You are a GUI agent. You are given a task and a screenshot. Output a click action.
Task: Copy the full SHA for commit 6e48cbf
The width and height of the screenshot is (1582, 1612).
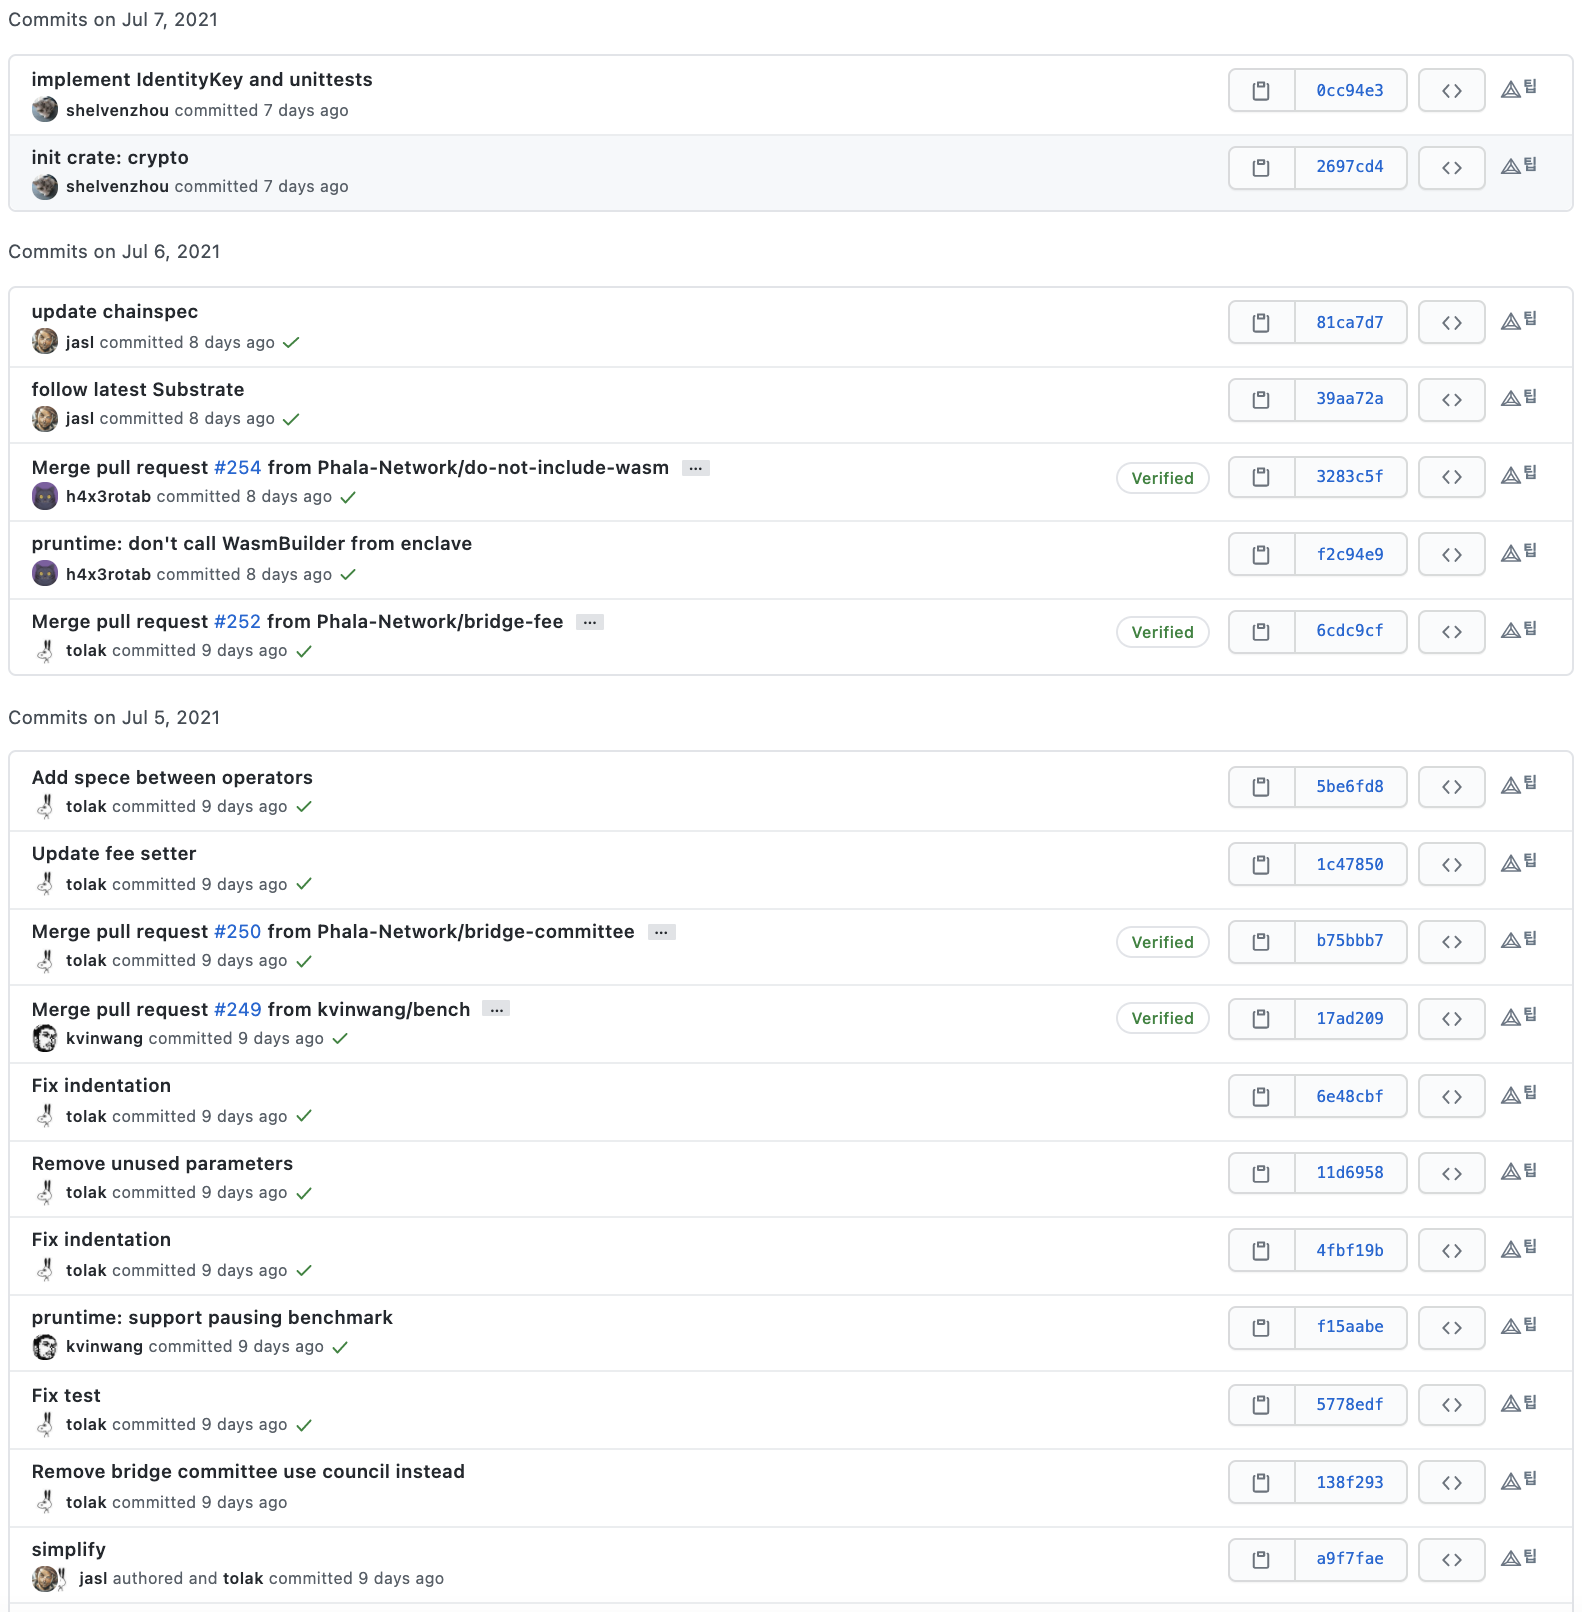pos(1261,1097)
